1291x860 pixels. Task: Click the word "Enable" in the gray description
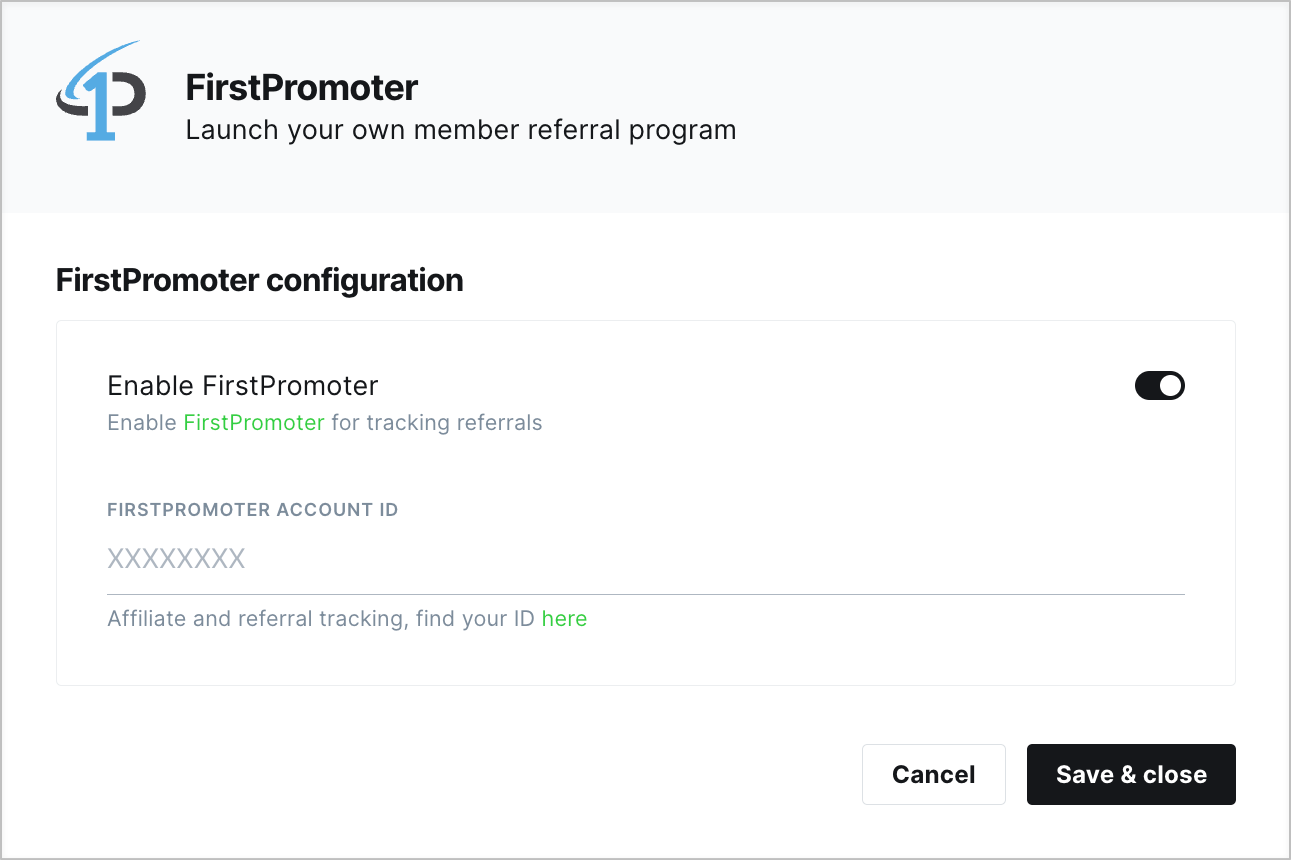tap(142, 423)
